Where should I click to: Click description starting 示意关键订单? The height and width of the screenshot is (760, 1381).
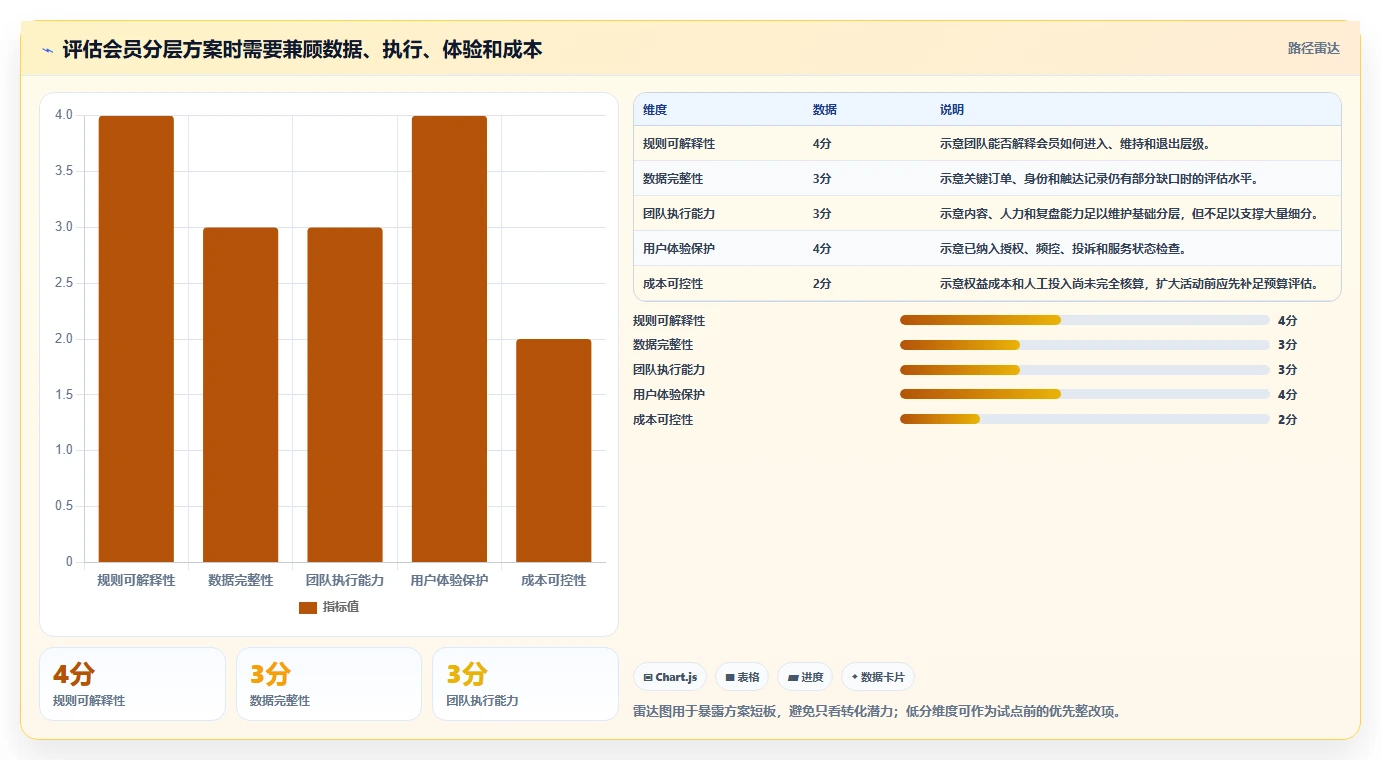coord(1099,179)
